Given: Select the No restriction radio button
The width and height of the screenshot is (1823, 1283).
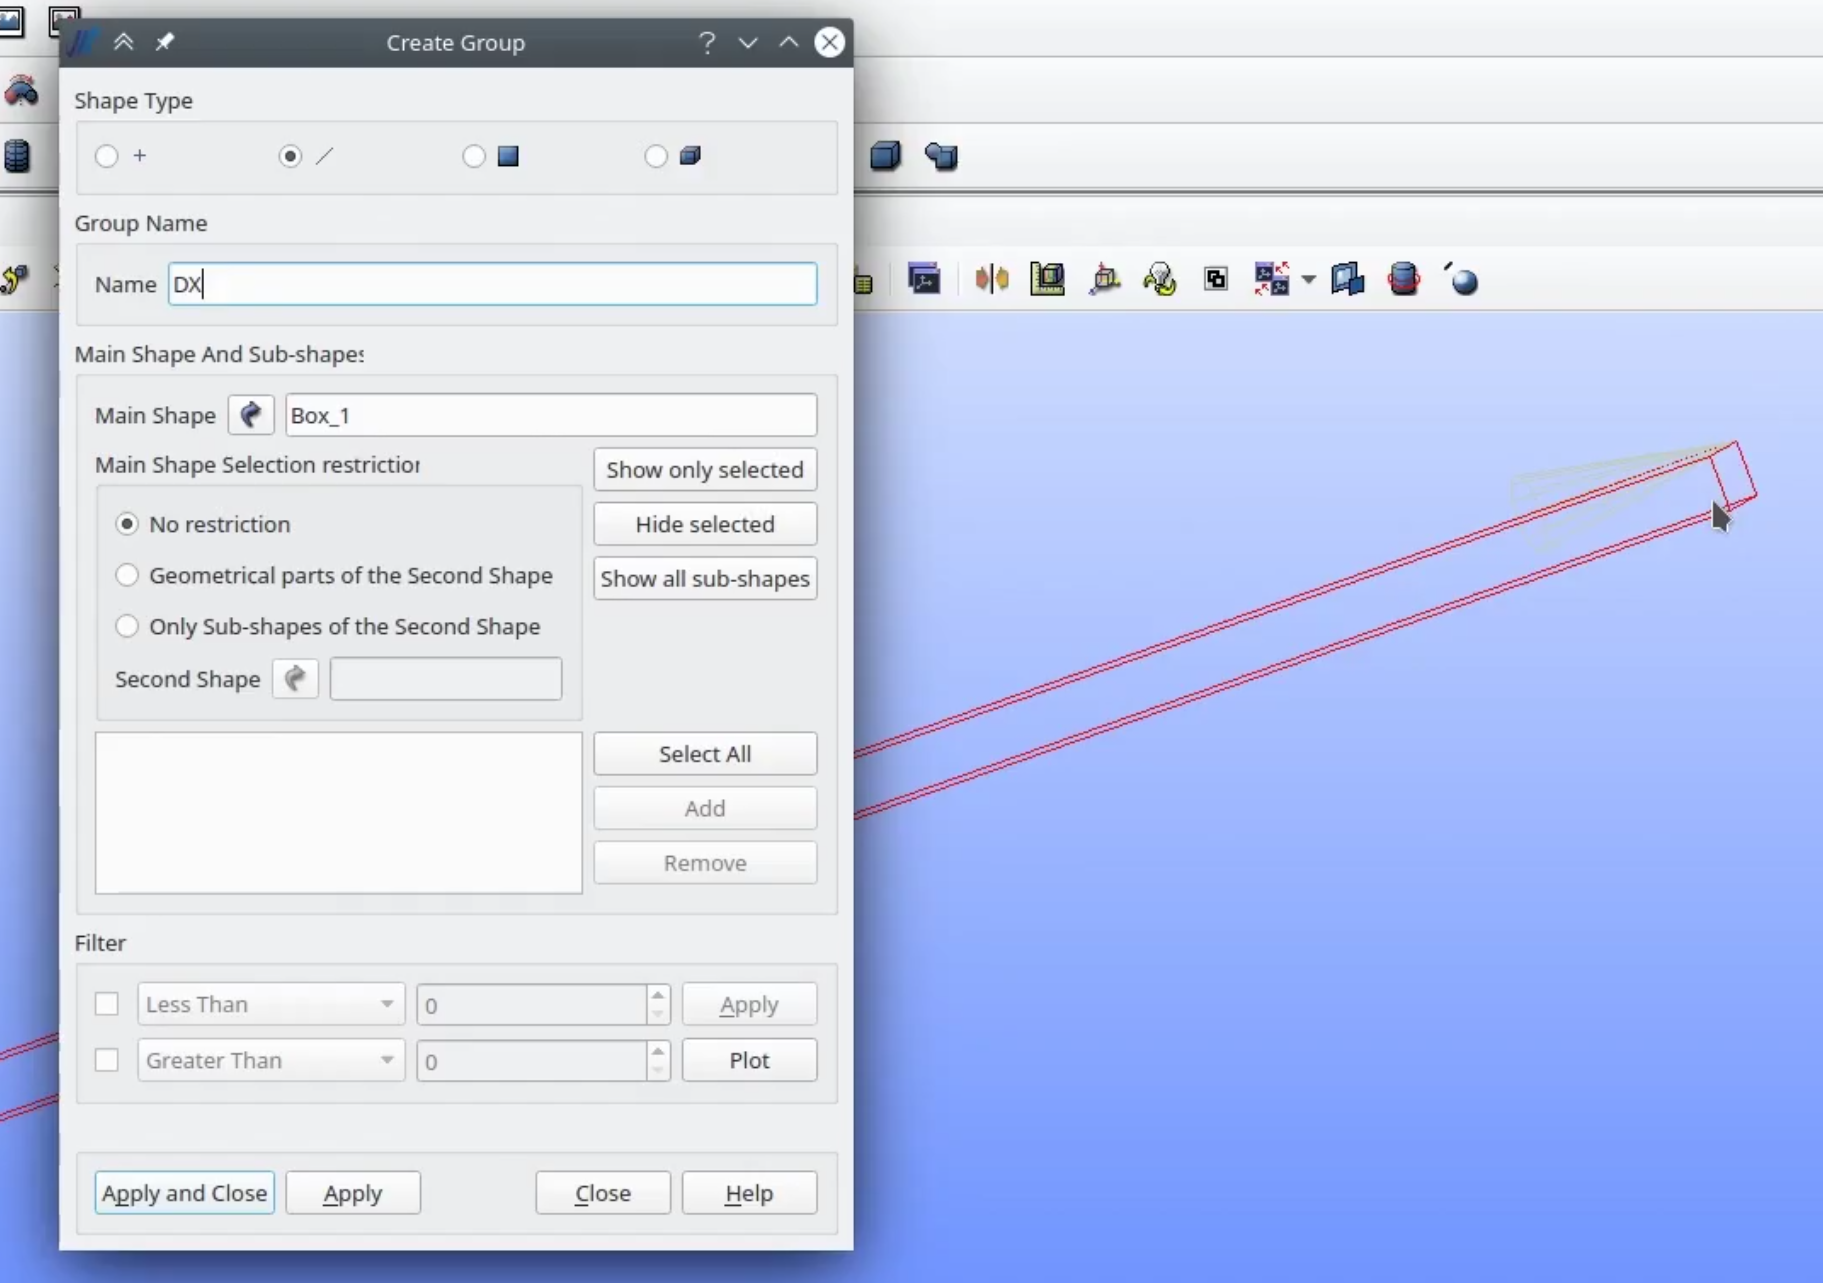Looking at the screenshot, I should click(127, 523).
